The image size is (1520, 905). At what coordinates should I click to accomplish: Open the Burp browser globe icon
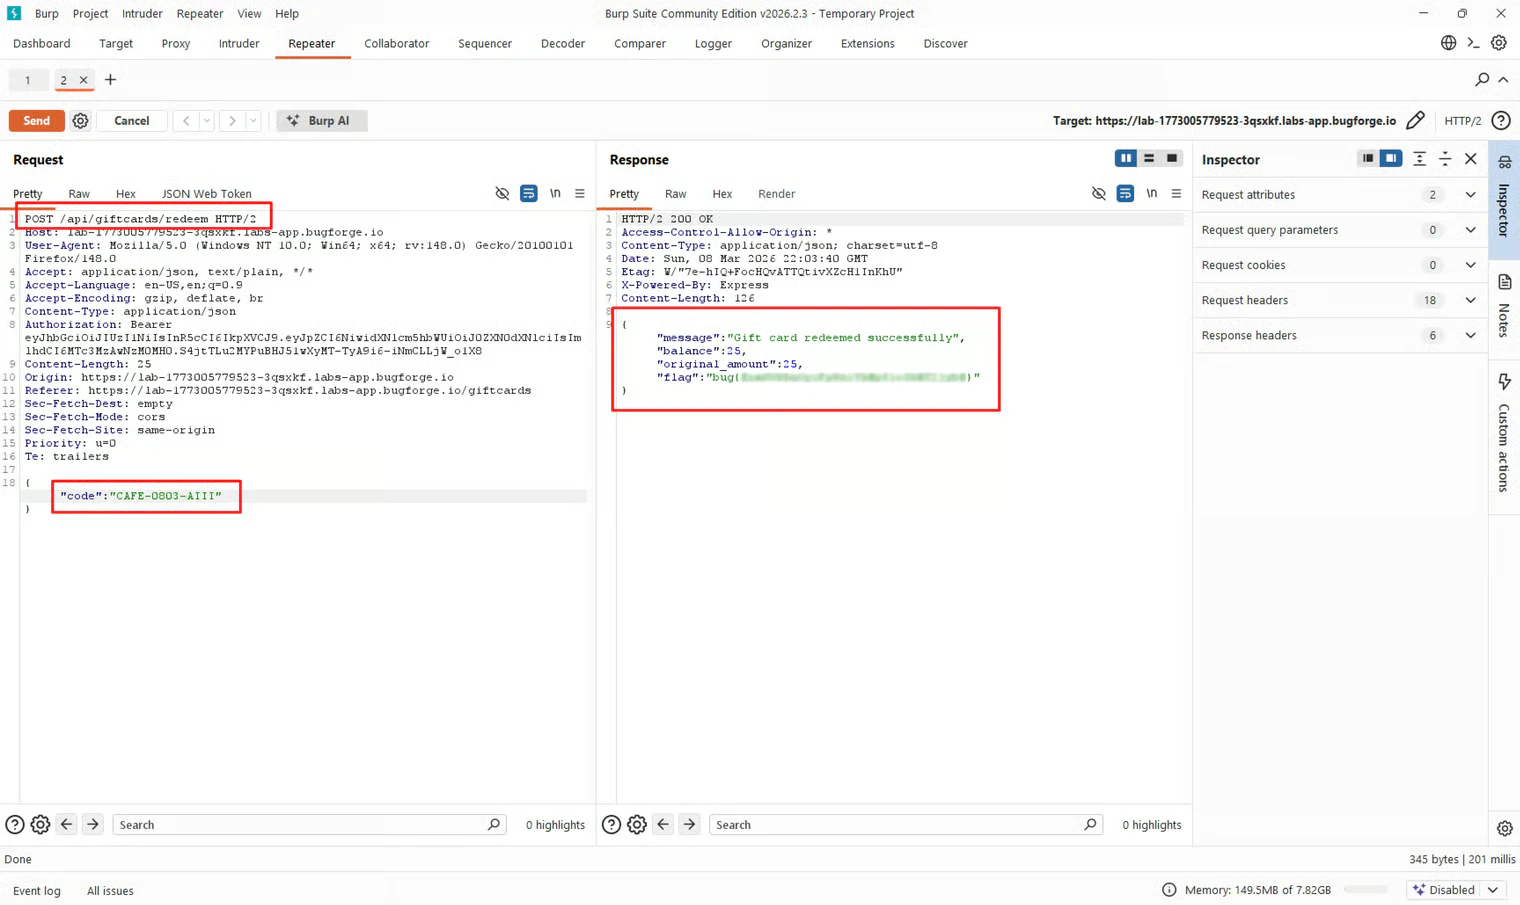pyautogui.click(x=1448, y=43)
